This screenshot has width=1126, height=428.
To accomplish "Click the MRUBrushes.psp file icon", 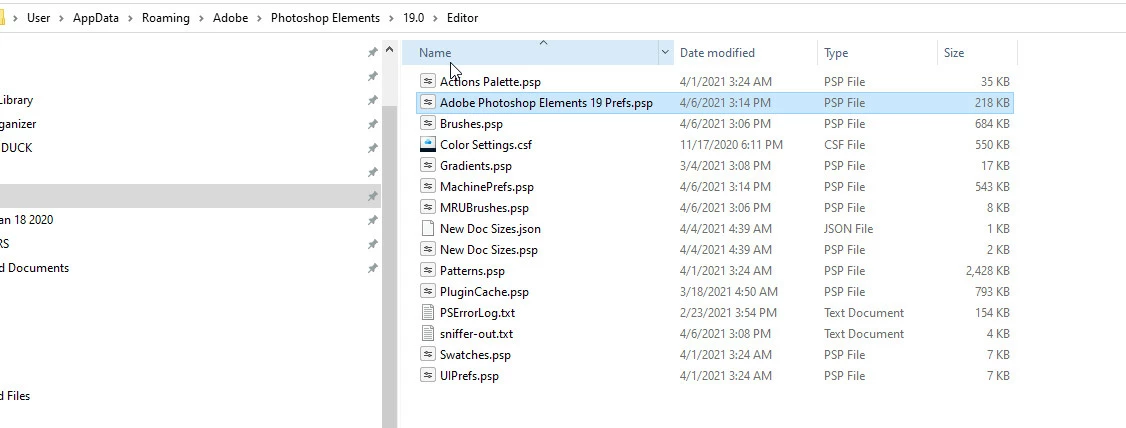I will point(428,207).
